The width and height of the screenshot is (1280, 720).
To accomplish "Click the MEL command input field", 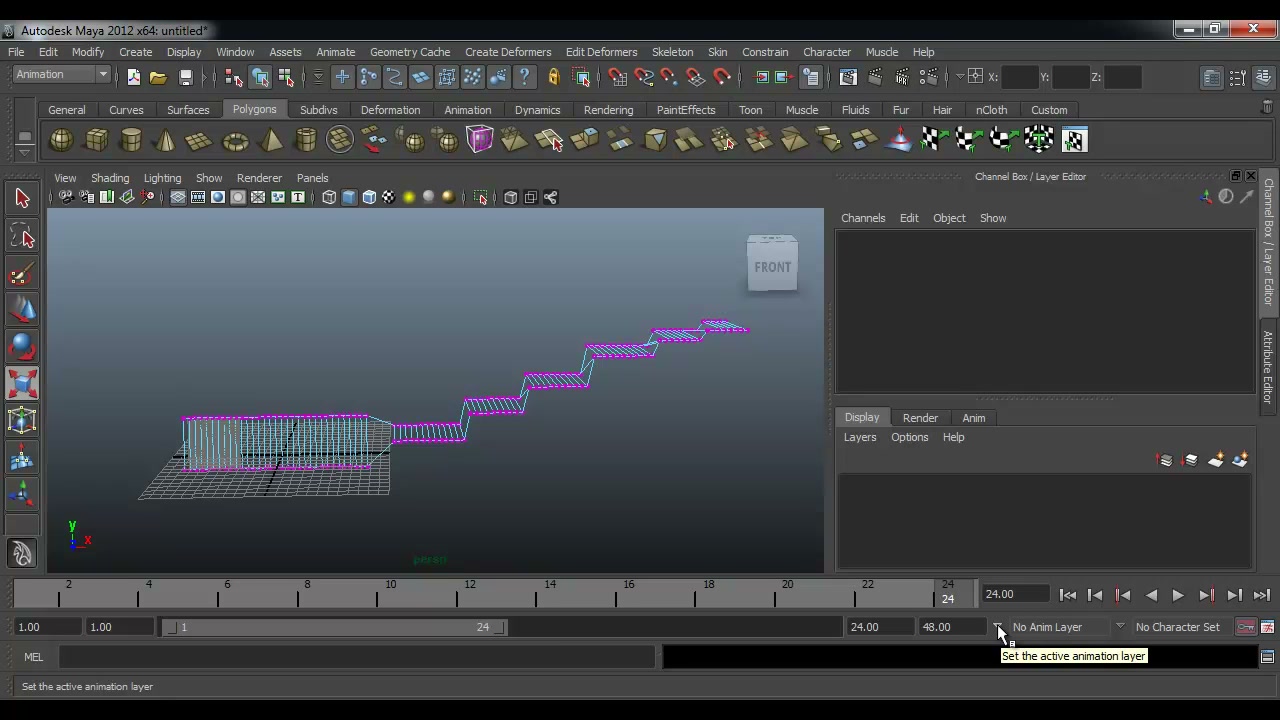I will (x=356, y=657).
